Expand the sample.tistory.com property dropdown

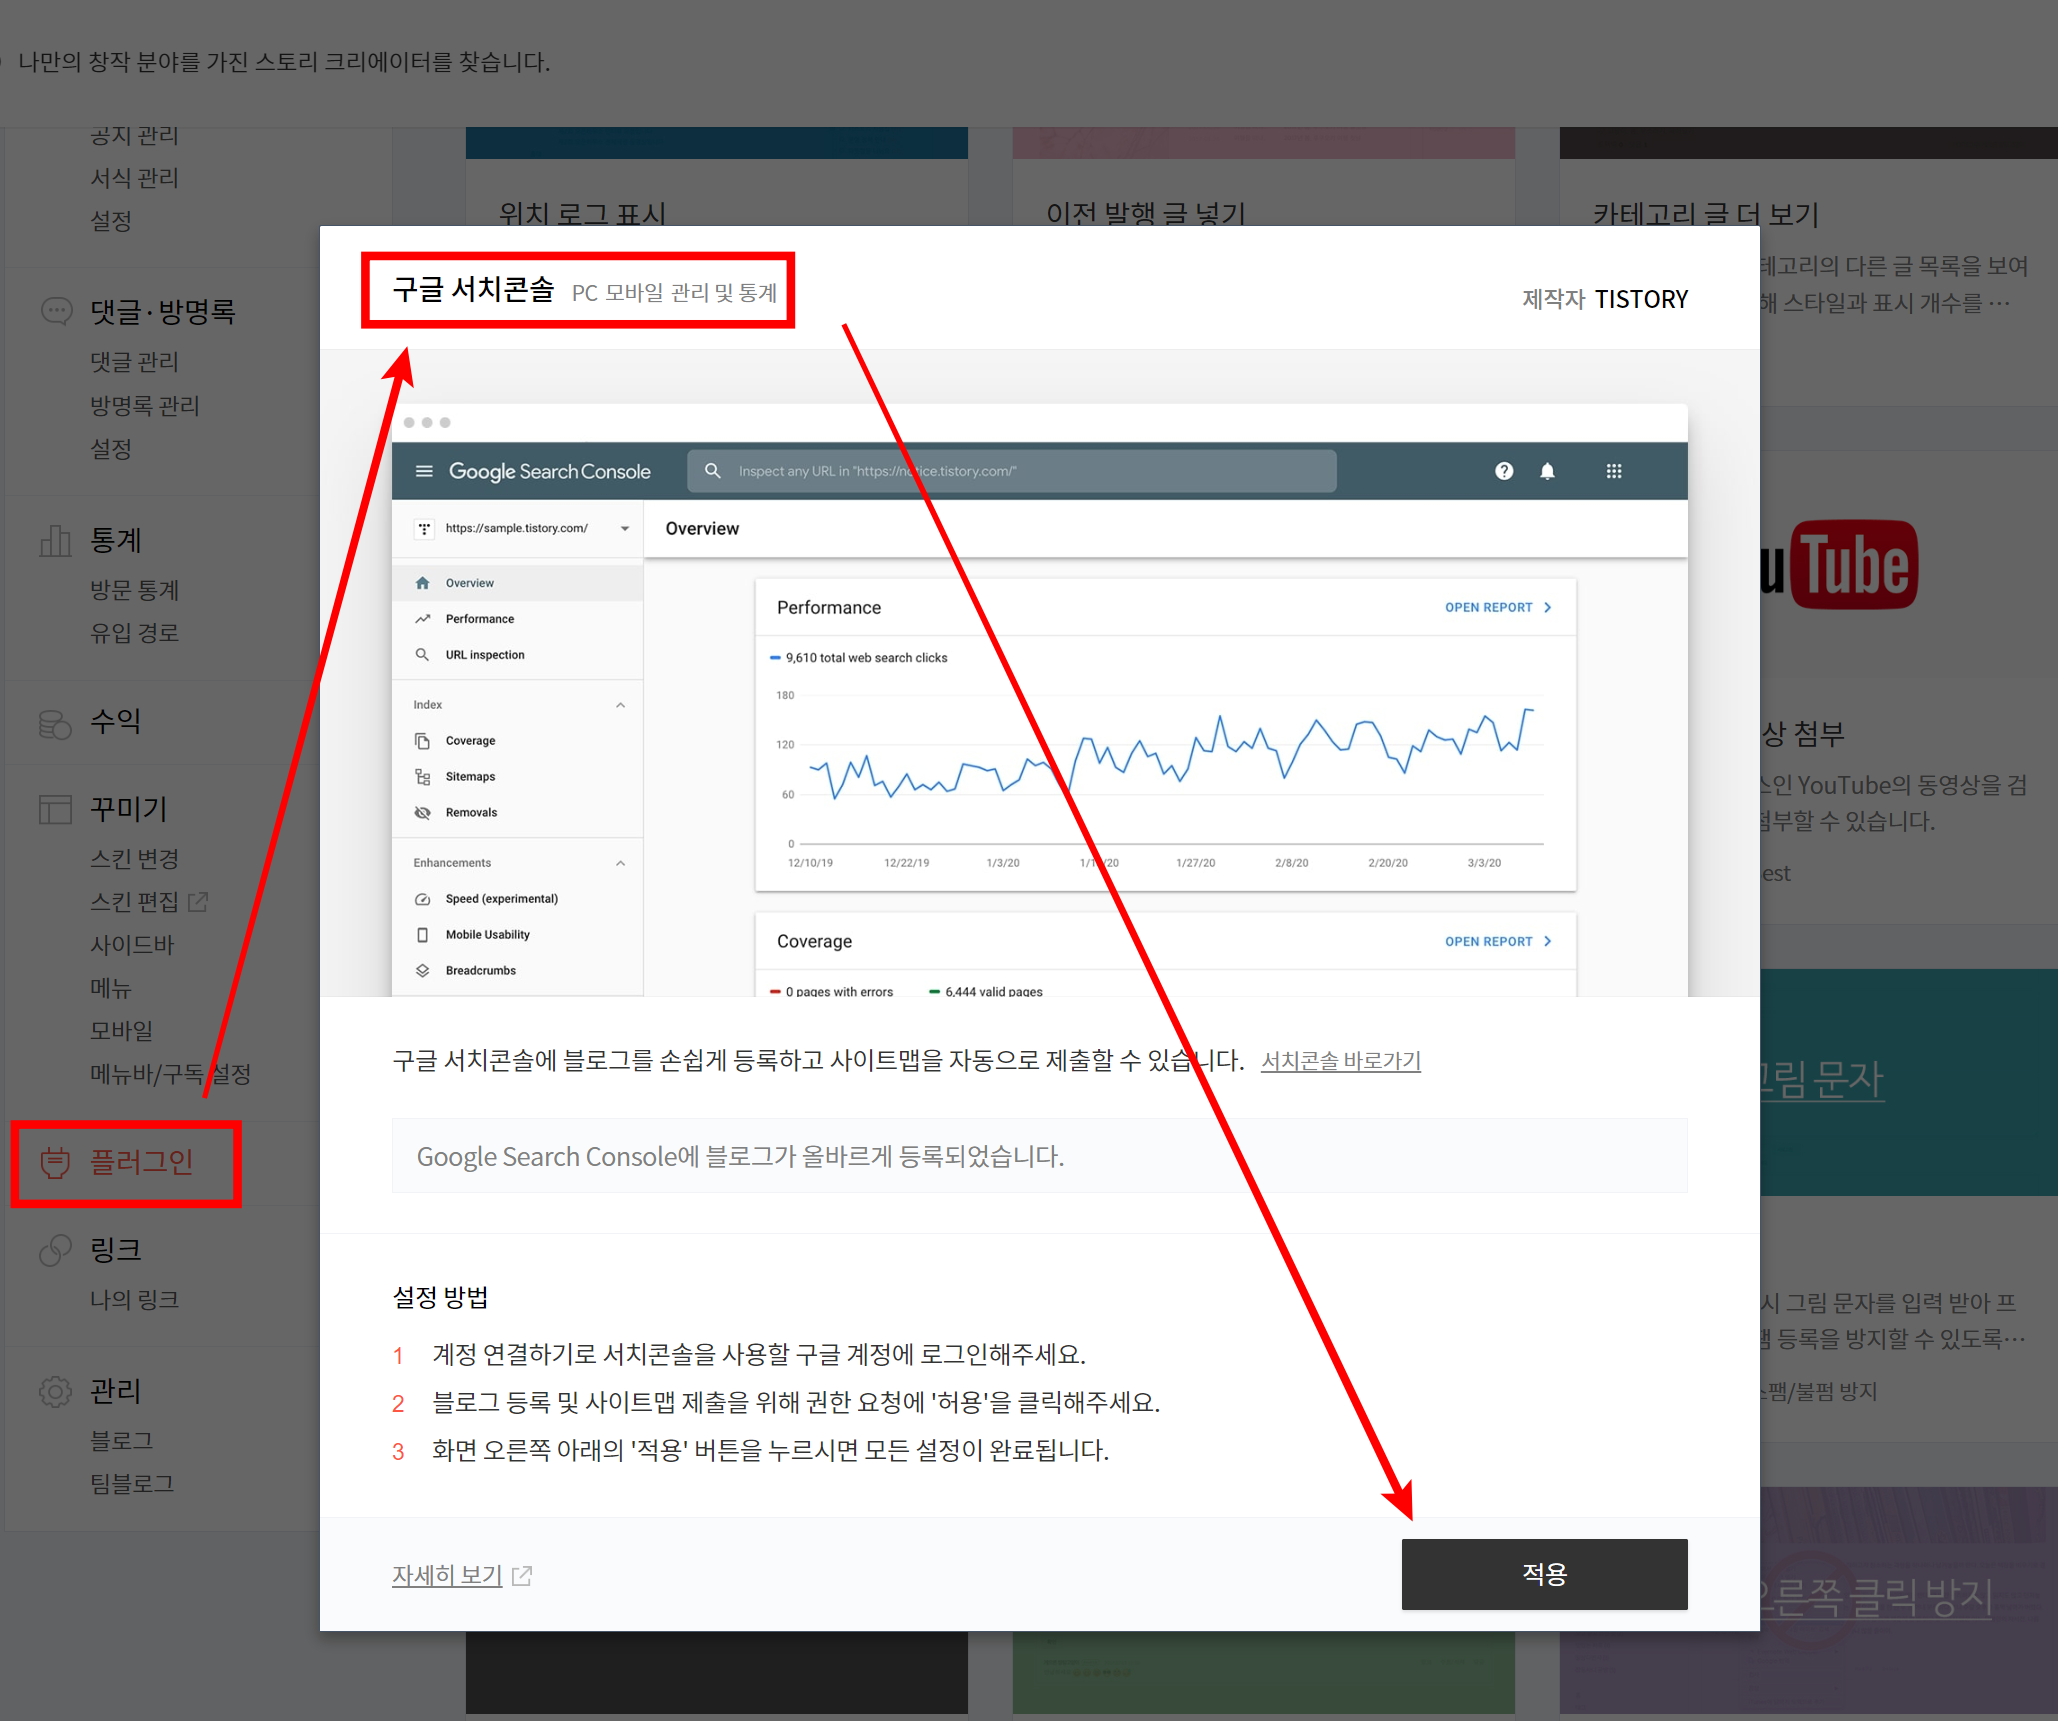tap(624, 528)
